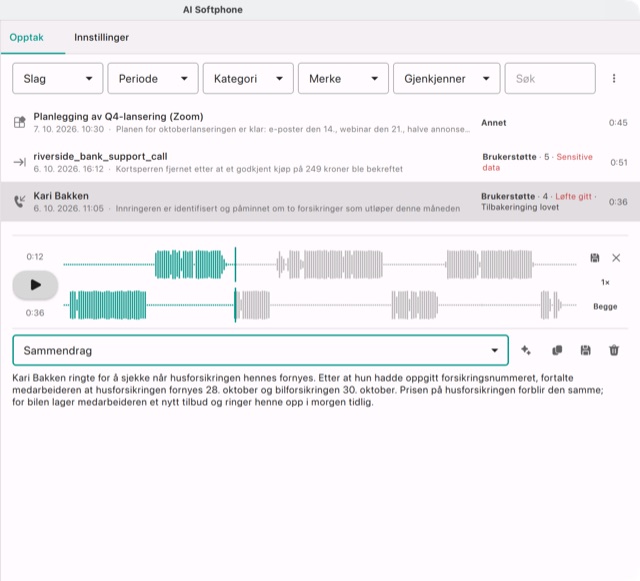The width and height of the screenshot is (640, 581).
Task: Click the Zoom meeting icon for Q4 planning
Action: (x=20, y=122)
